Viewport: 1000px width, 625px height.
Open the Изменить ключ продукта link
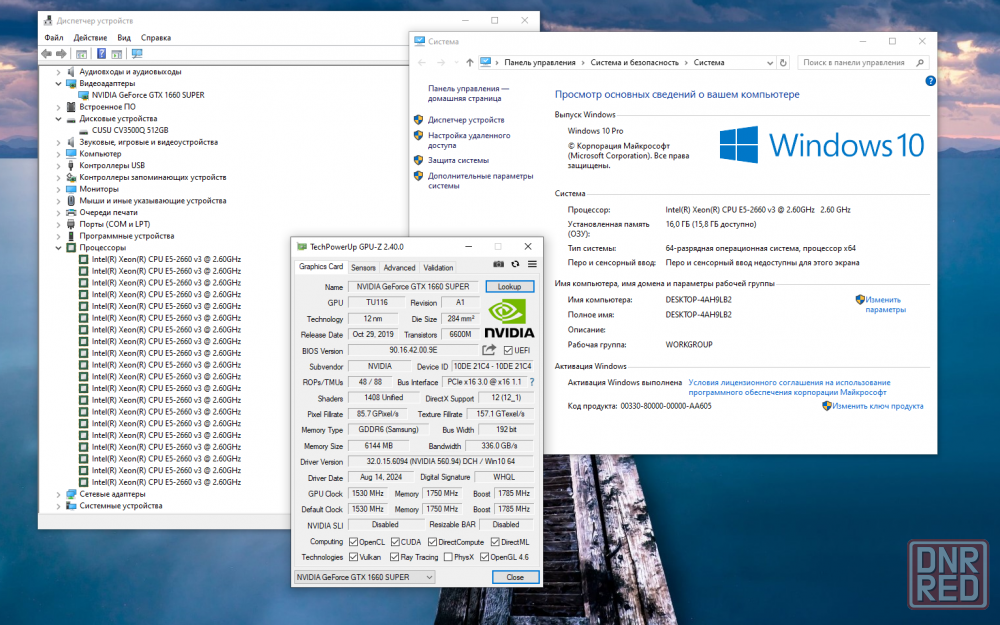point(877,406)
